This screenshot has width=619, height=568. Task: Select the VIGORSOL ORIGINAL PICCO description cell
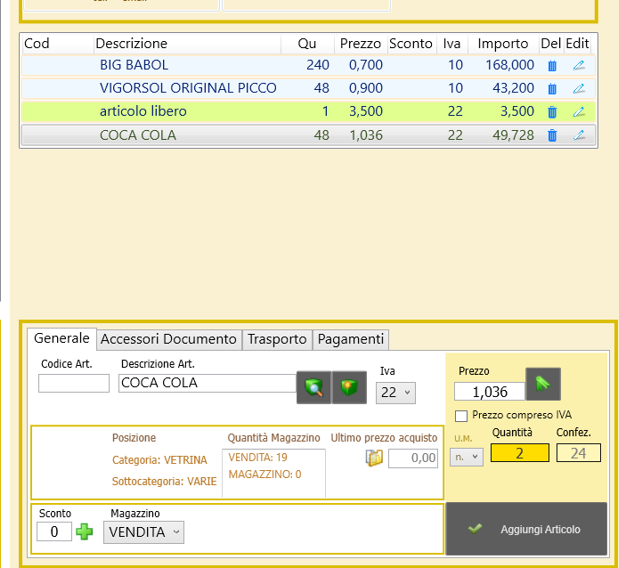click(188, 88)
